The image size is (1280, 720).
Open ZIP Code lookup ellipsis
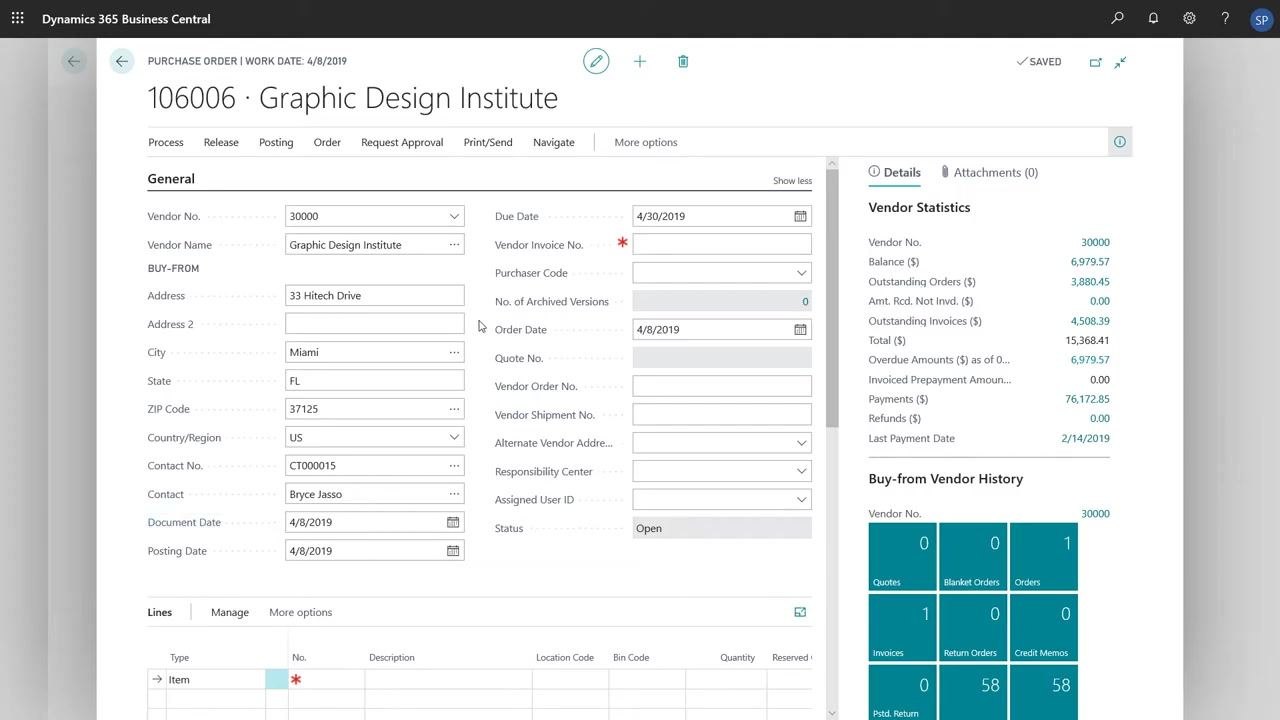pos(454,409)
